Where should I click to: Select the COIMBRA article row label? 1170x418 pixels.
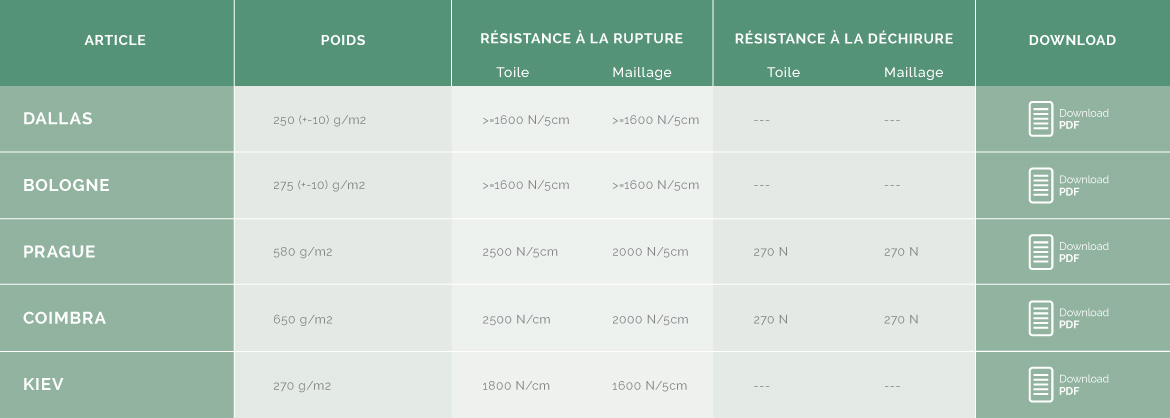(x=65, y=318)
